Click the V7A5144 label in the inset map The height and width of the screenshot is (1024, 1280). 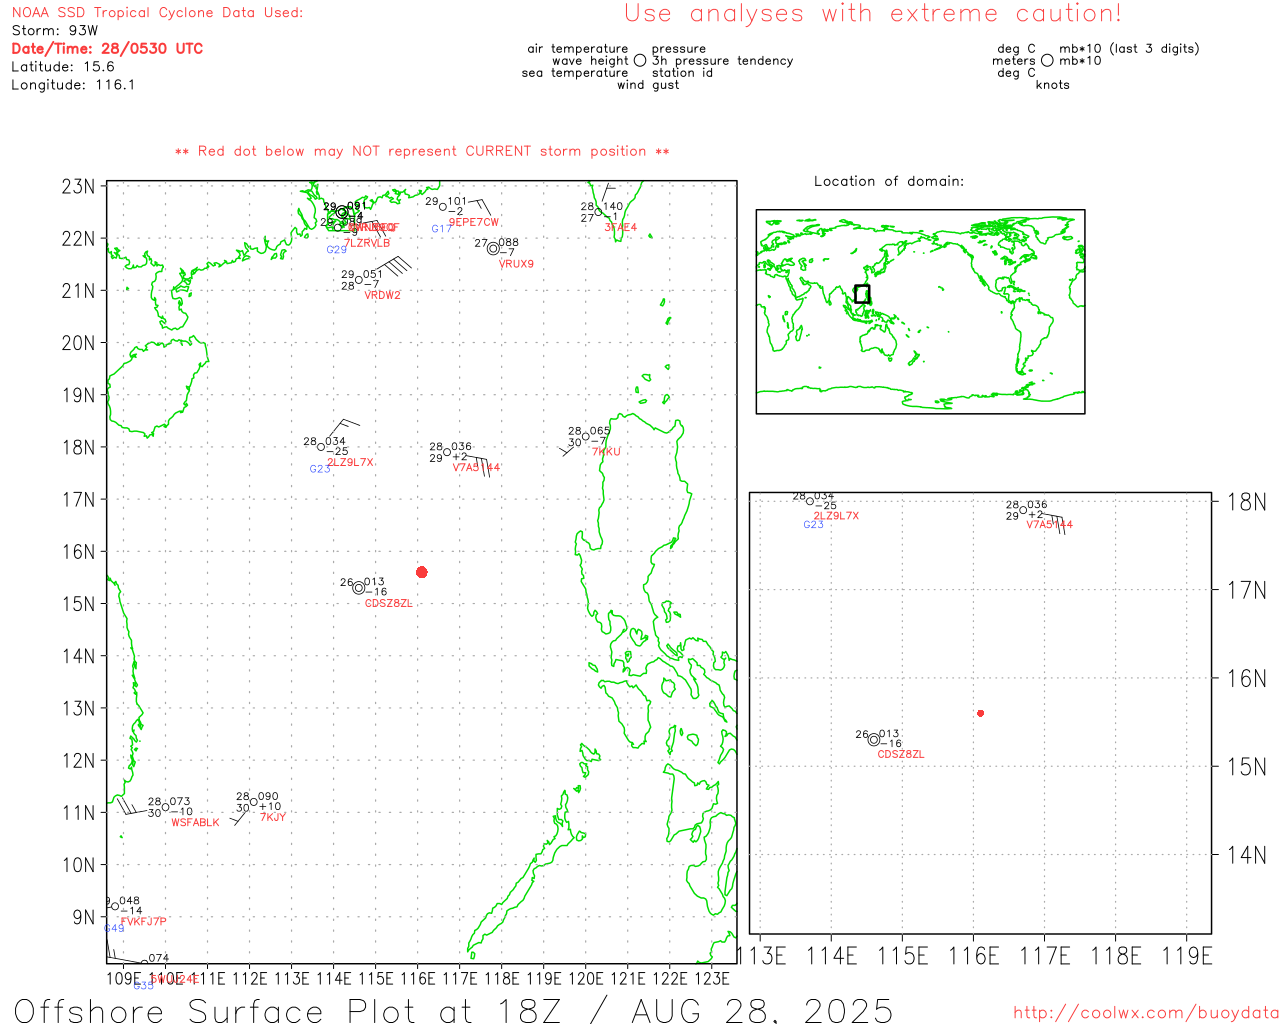click(1050, 525)
